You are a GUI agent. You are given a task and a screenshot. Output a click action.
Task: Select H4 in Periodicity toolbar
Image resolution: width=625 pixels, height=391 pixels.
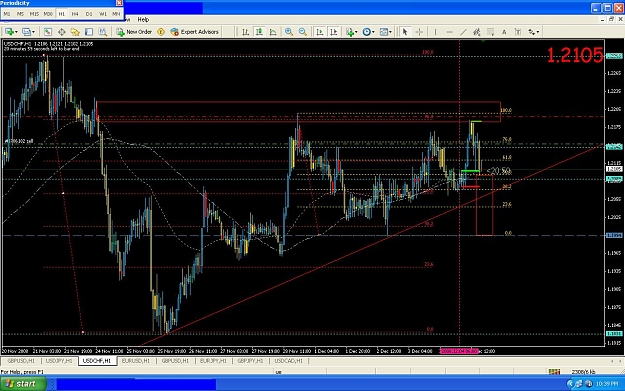[x=75, y=14]
